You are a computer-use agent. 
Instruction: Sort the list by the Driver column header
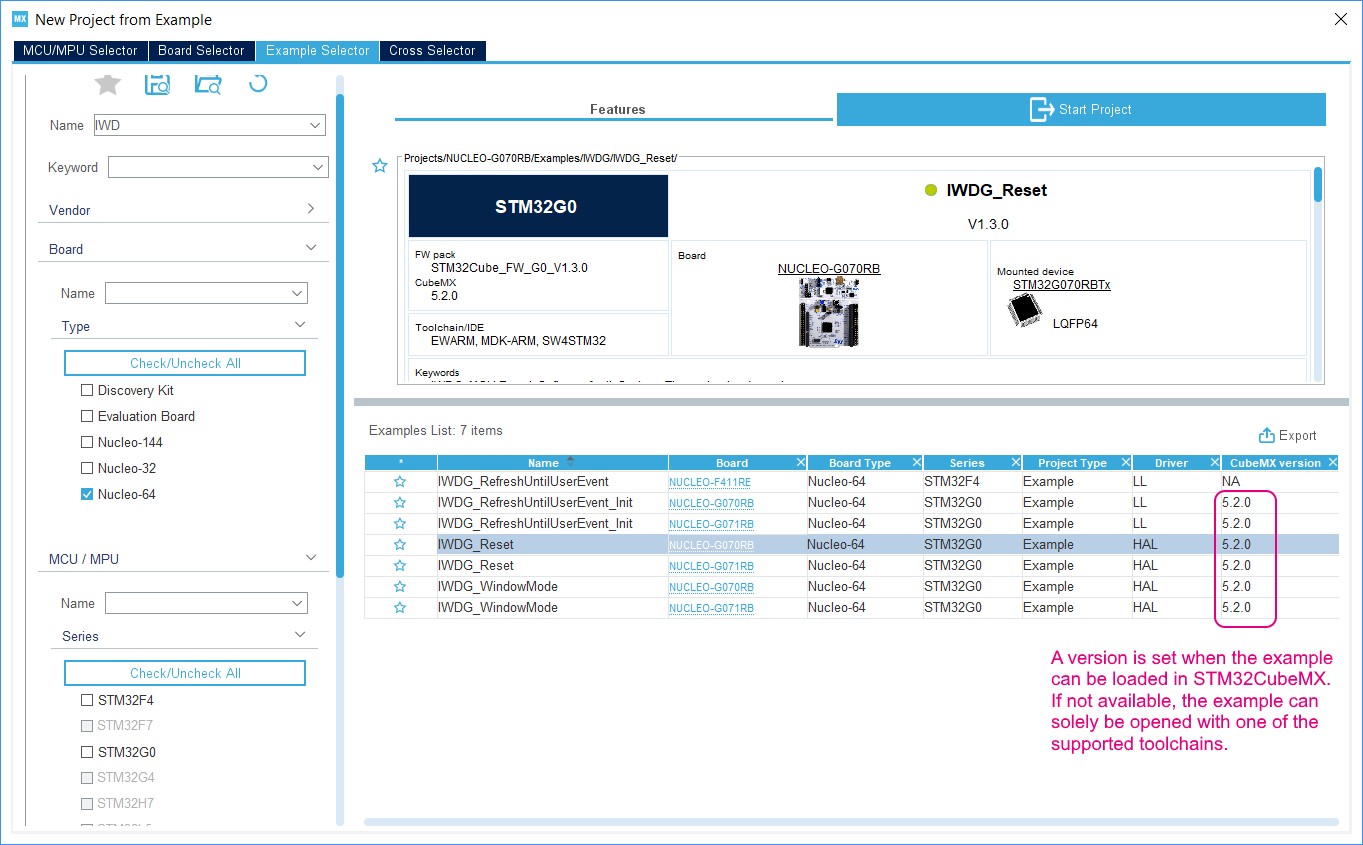tap(1171, 463)
